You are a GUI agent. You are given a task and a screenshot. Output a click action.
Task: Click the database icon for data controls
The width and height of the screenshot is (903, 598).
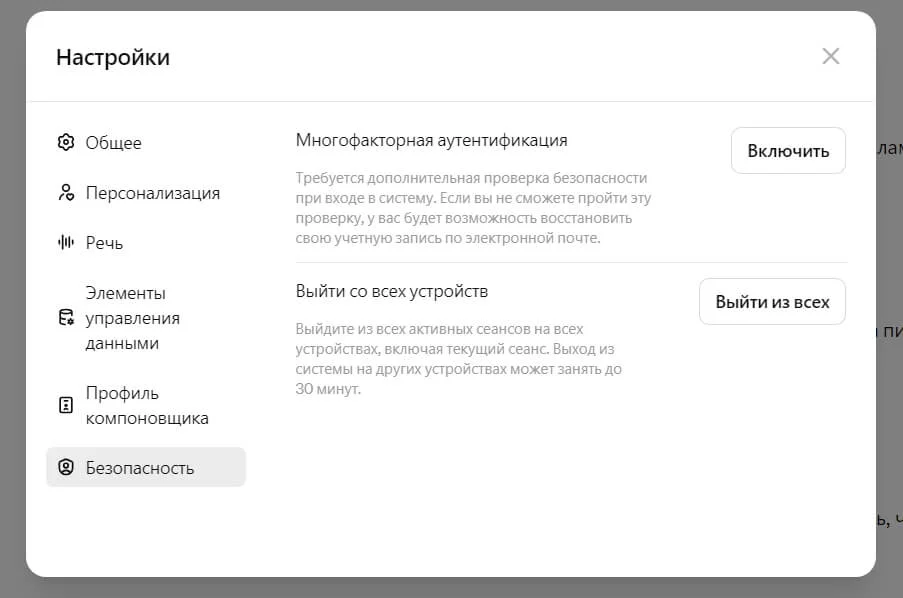[66, 318]
